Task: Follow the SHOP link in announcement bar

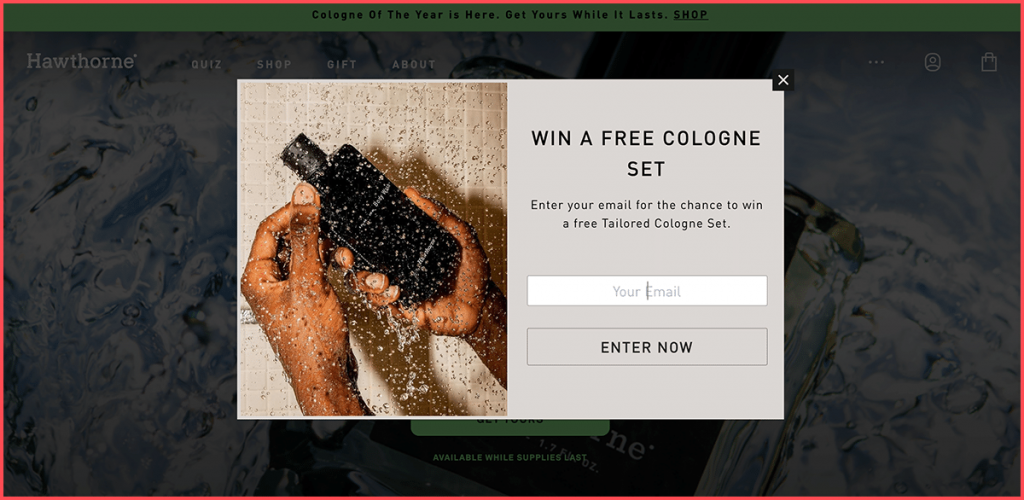Action: (x=691, y=15)
